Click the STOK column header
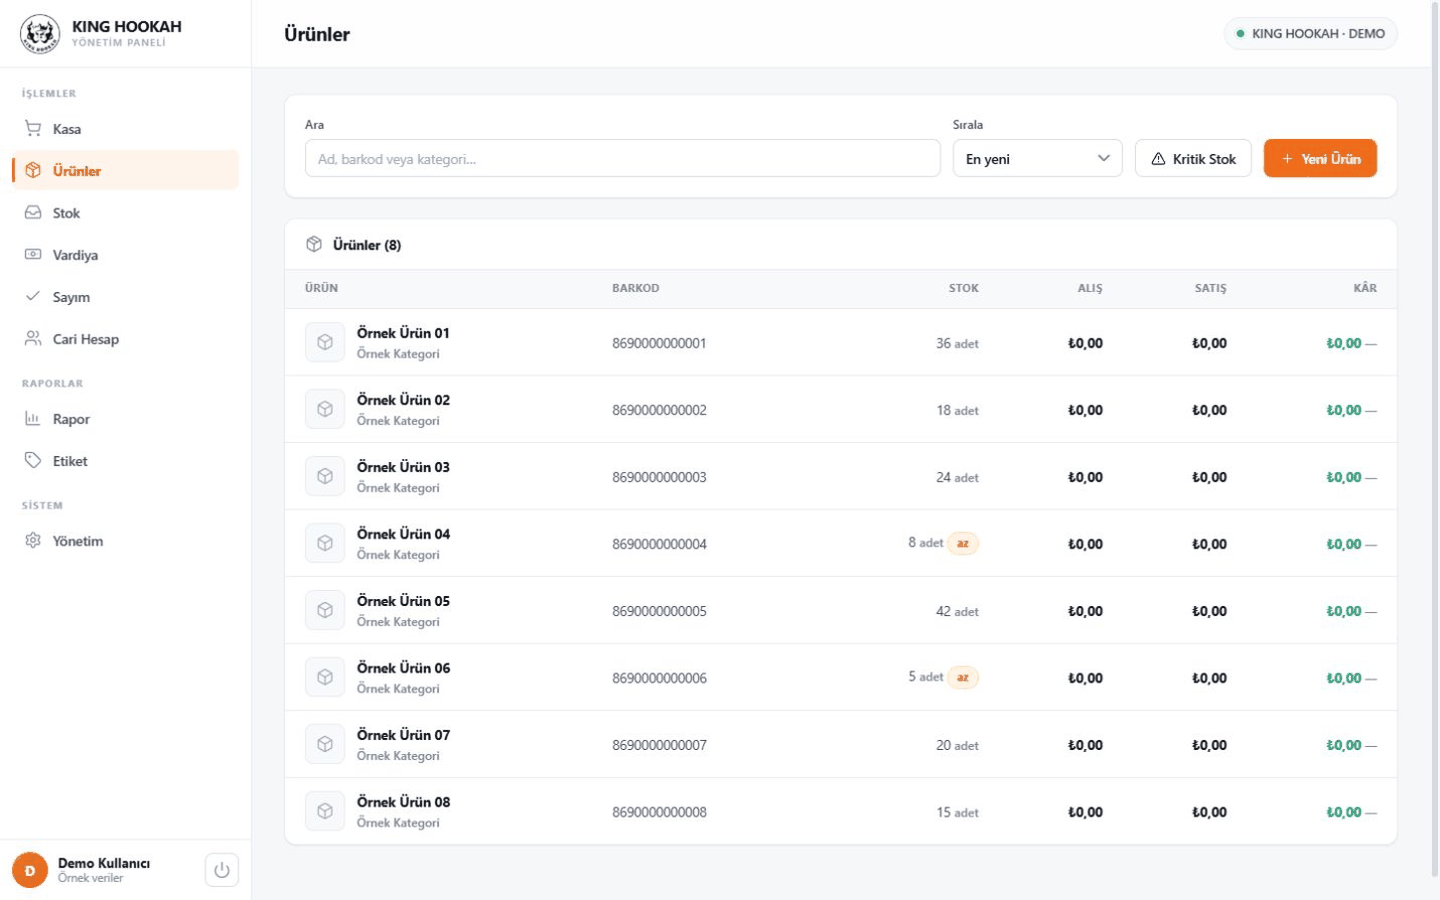This screenshot has height=900, width=1440. tap(964, 288)
